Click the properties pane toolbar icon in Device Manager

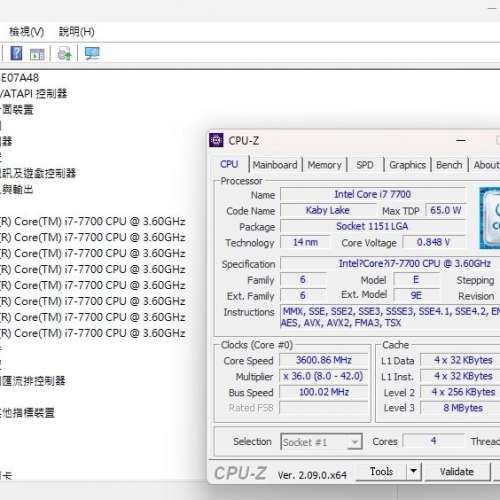coord(37,54)
